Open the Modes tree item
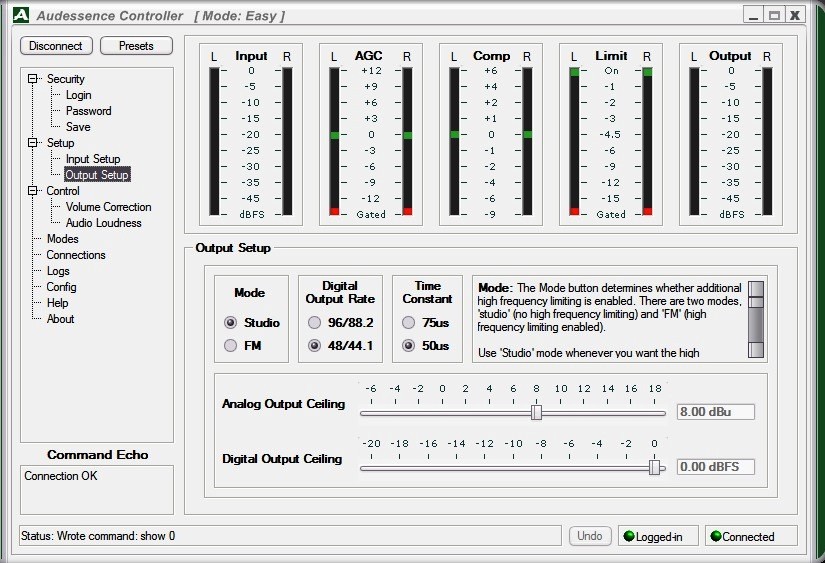Screen dimensions: 825x563 click(x=62, y=239)
